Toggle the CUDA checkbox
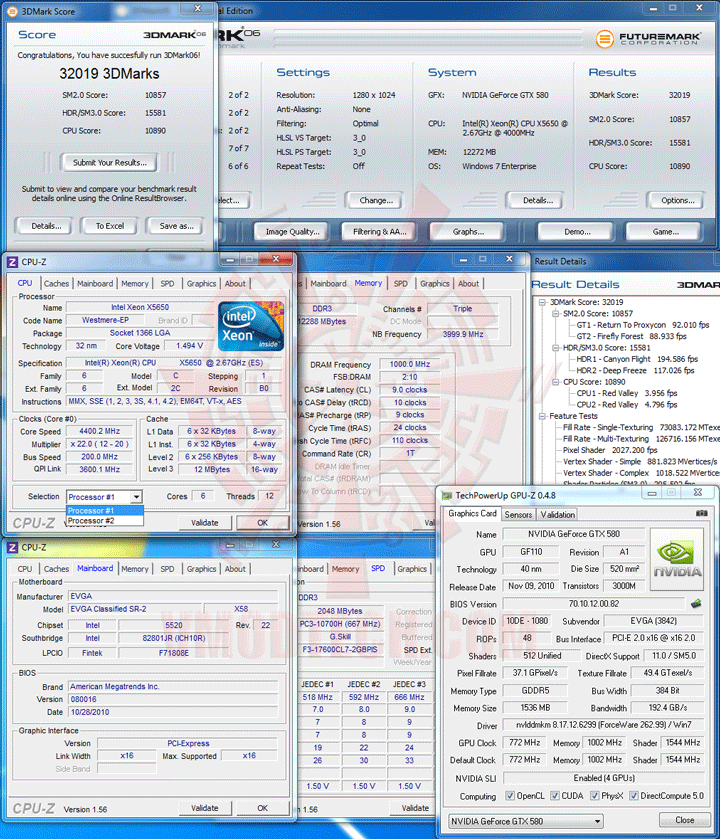This screenshot has width=720, height=839. [555, 796]
